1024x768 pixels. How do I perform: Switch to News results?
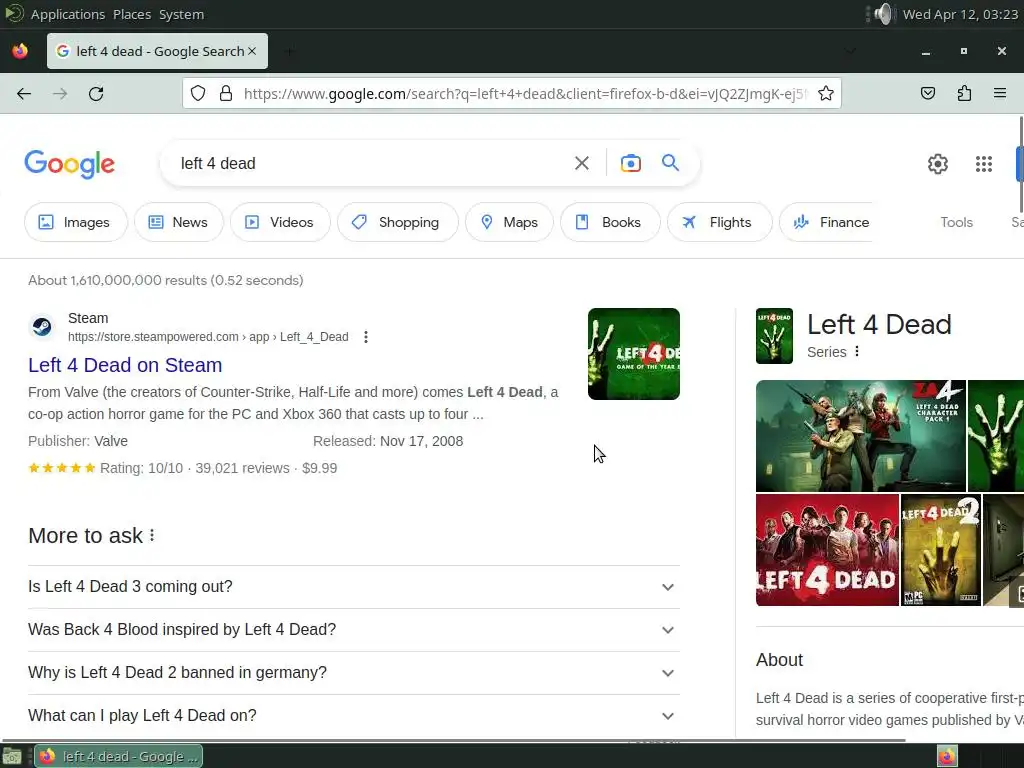click(178, 222)
